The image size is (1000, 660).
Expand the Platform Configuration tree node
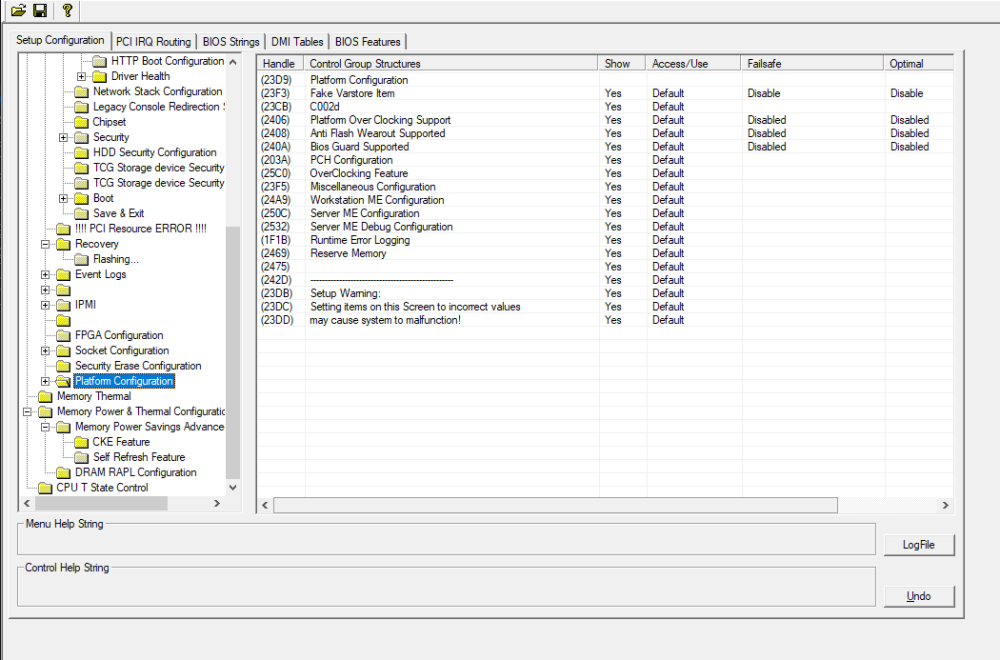(45, 381)
